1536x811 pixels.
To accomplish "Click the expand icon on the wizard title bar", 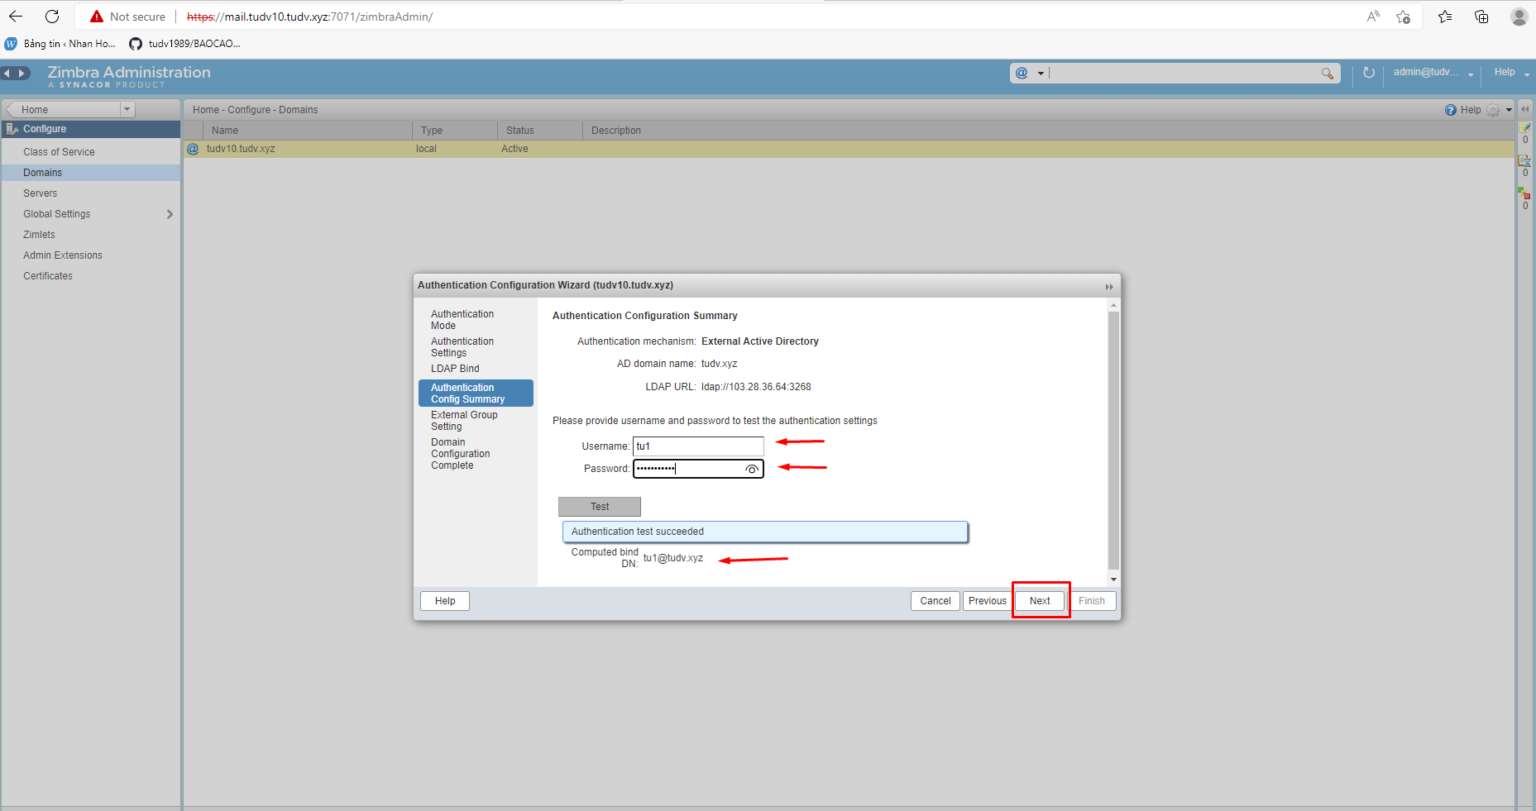I will pos(1109,285).
